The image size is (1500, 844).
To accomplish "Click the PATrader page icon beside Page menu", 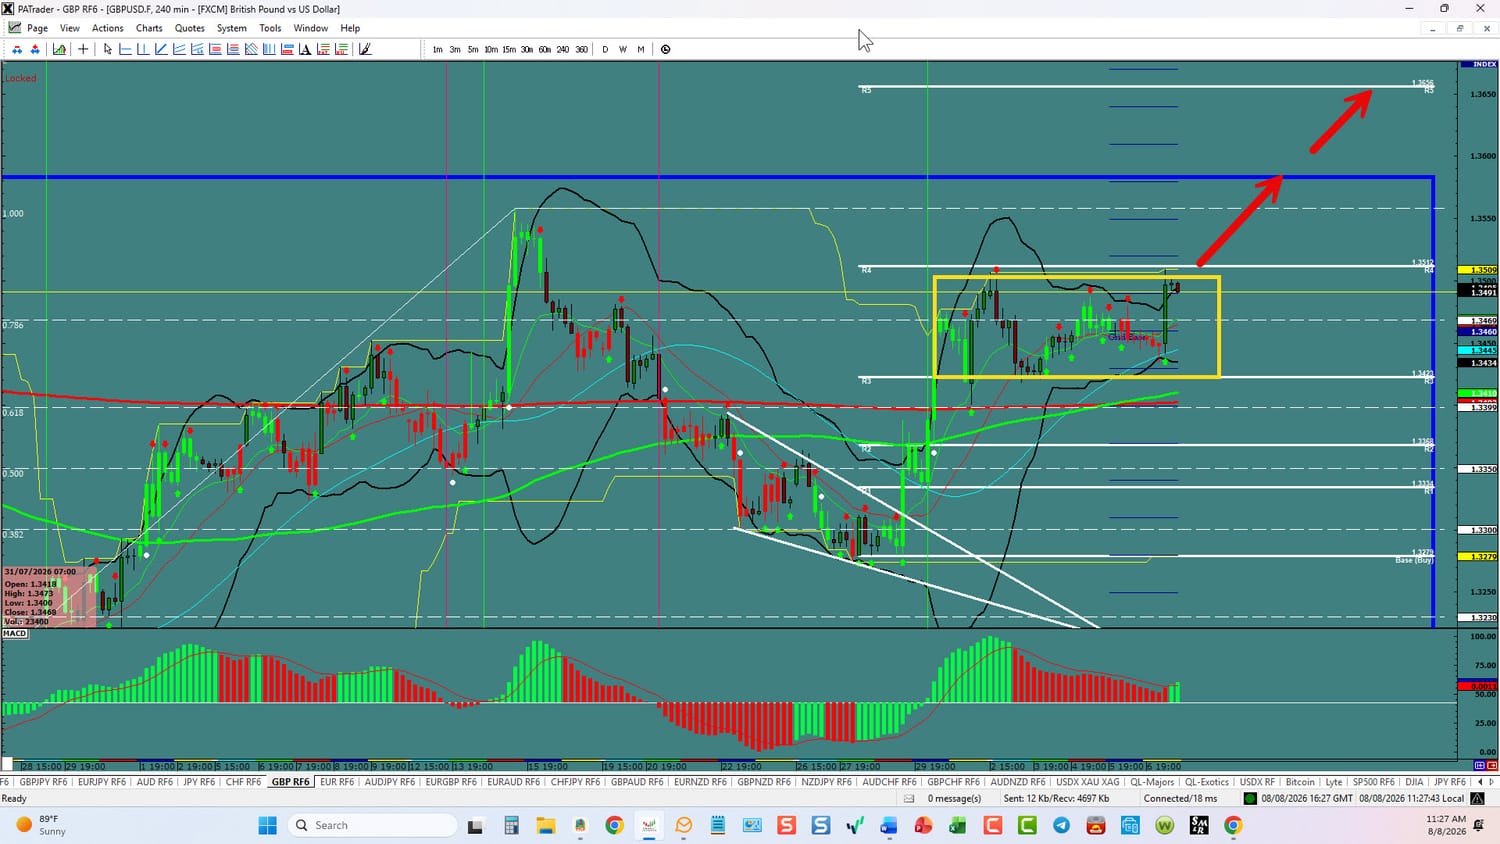I will point(15,28).
